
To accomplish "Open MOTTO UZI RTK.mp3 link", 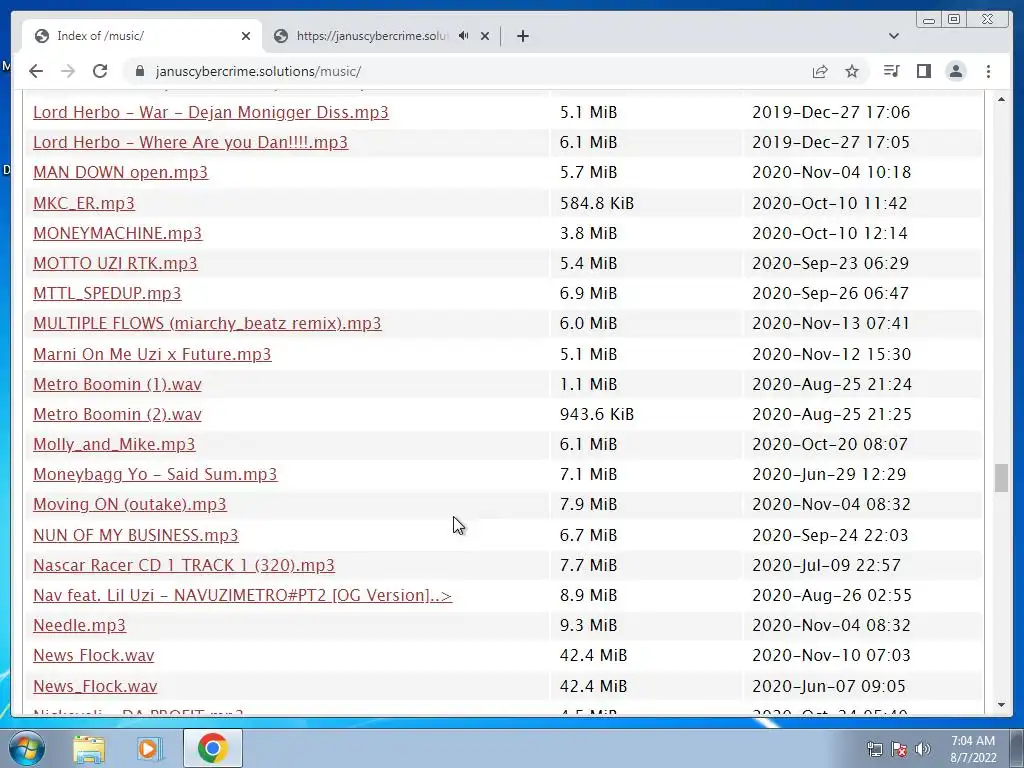I will pos(115,263).
